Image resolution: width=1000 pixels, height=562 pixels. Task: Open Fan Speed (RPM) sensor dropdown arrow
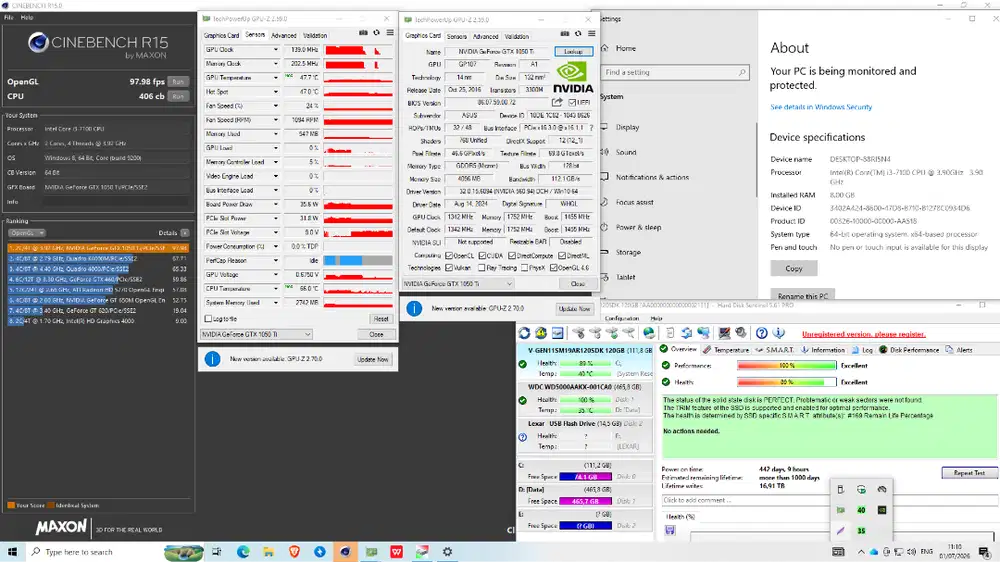pos(276,120)
